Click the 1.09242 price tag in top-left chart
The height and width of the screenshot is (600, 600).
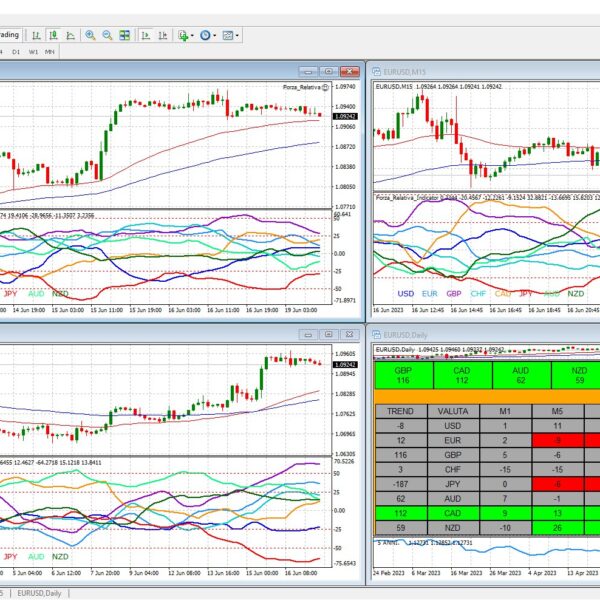[x=346, y=116]
